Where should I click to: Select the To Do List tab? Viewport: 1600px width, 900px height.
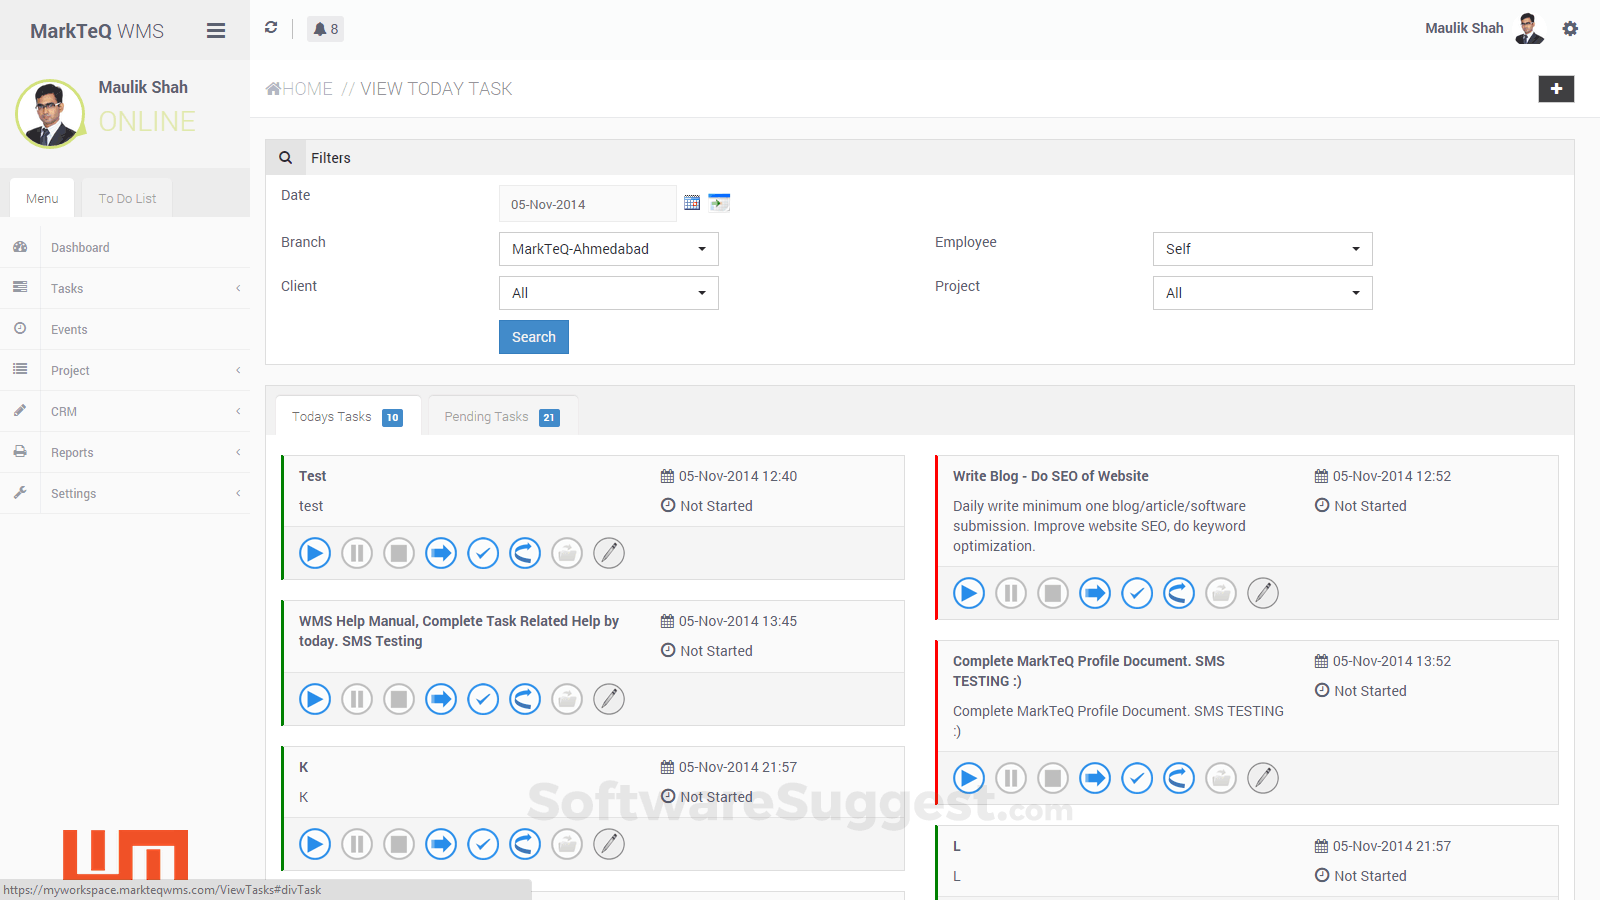click(127, 198)
